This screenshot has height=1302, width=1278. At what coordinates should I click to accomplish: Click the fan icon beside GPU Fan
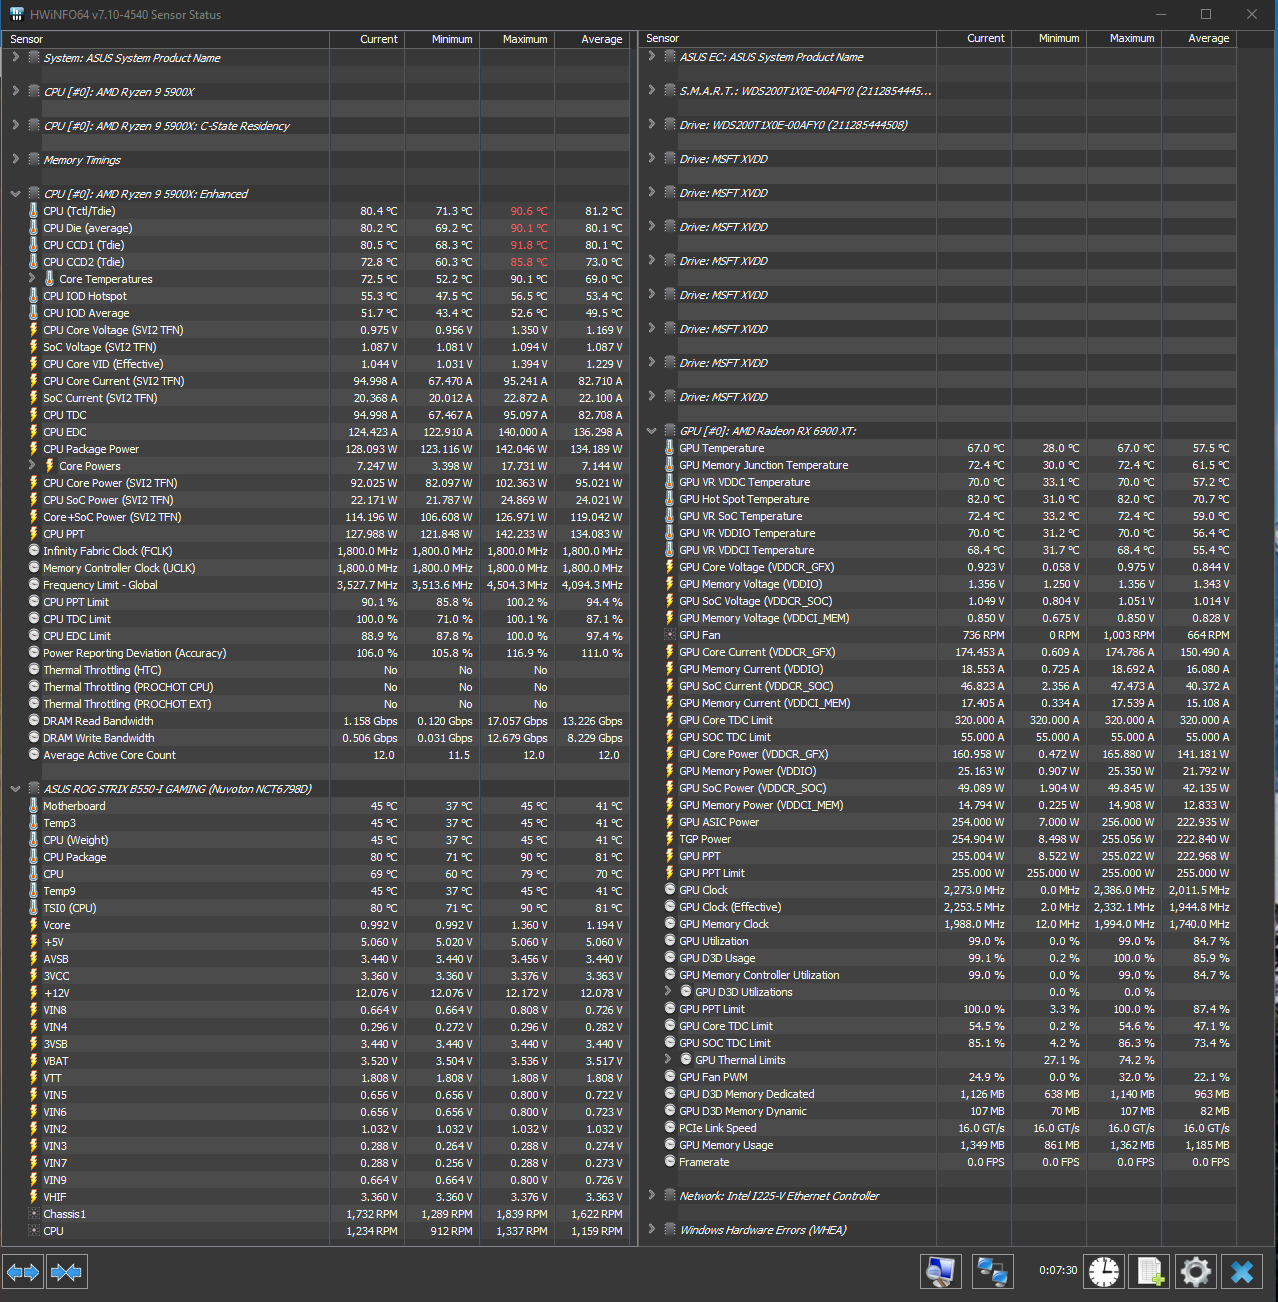(x=670, y=635)
